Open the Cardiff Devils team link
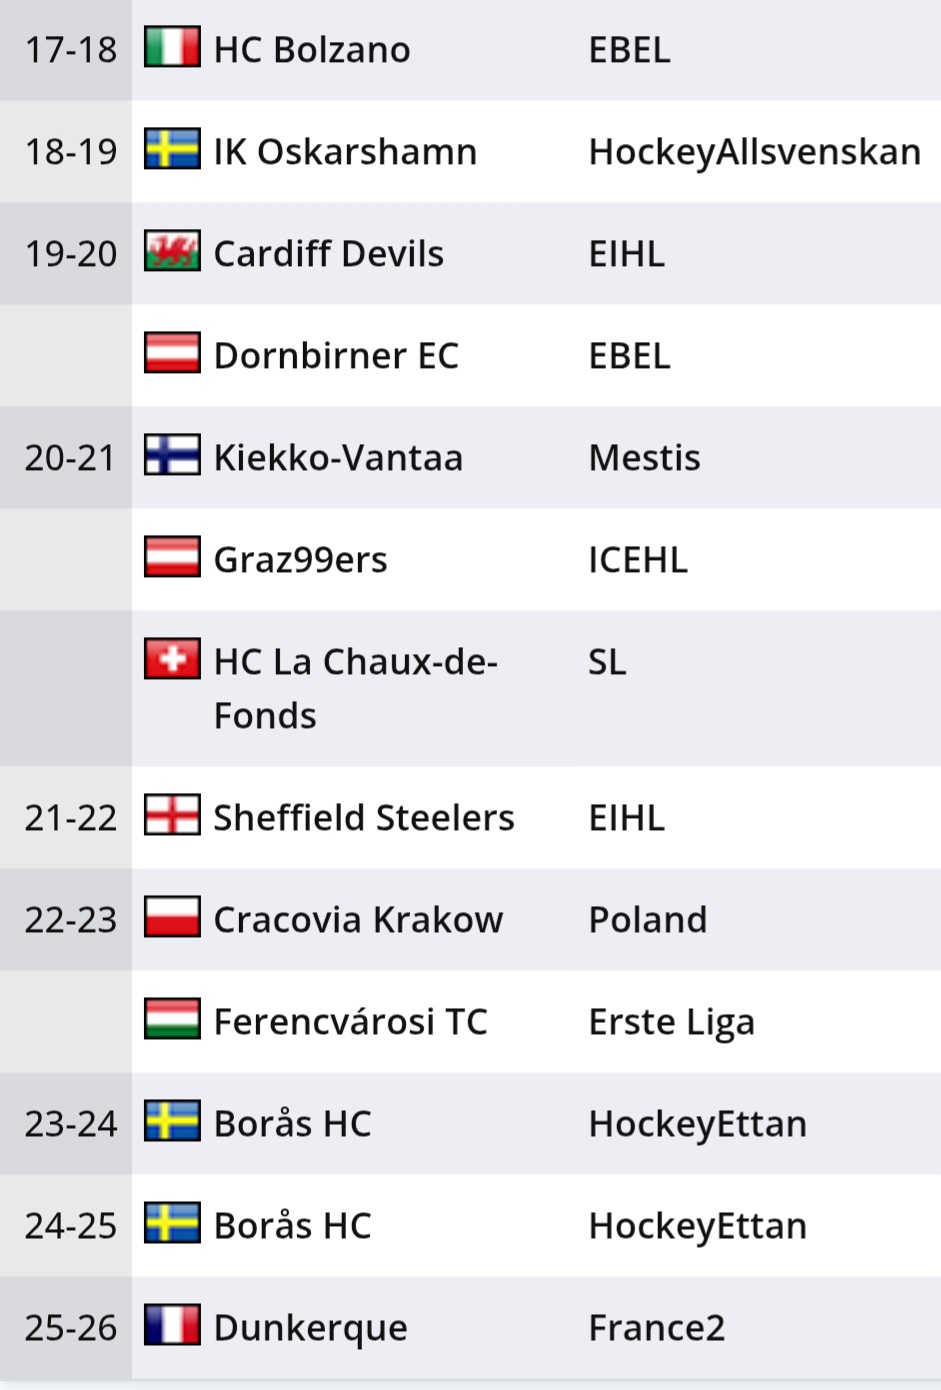Viewport: 941px width, 1390px height. (328, 254)
